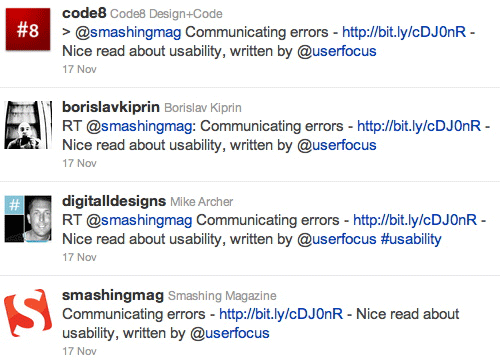
Task: Open digitalldesigns' profile picture
Action: [x=28, y=219]
